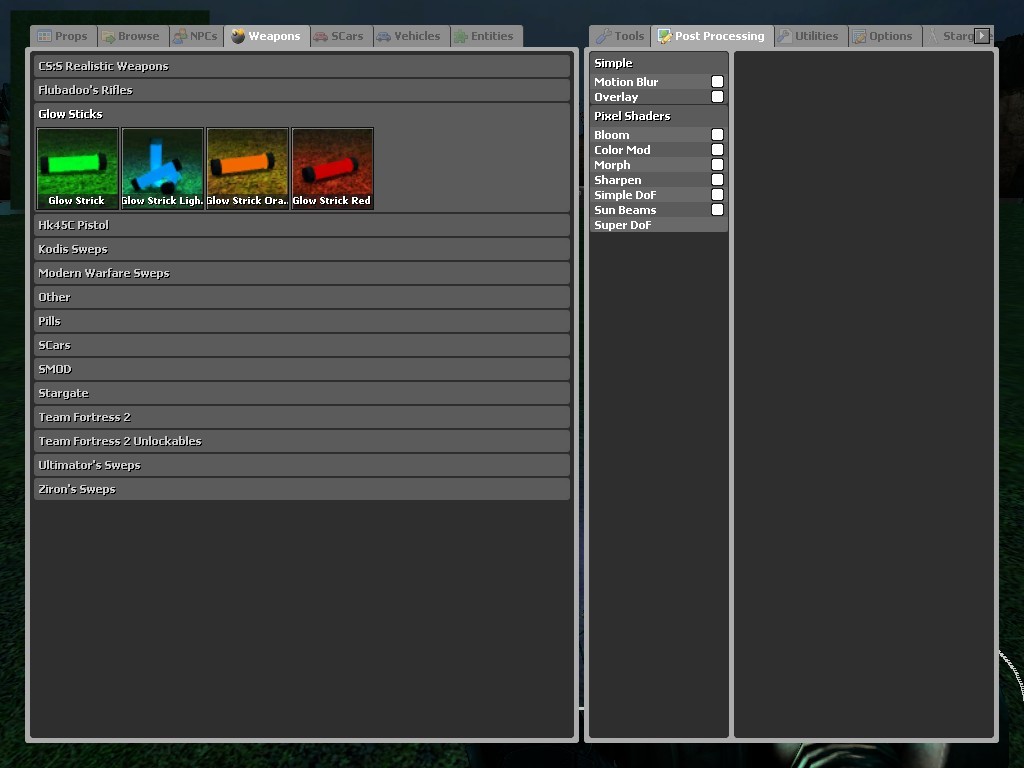Switch to the Post Processing tab

711,35
